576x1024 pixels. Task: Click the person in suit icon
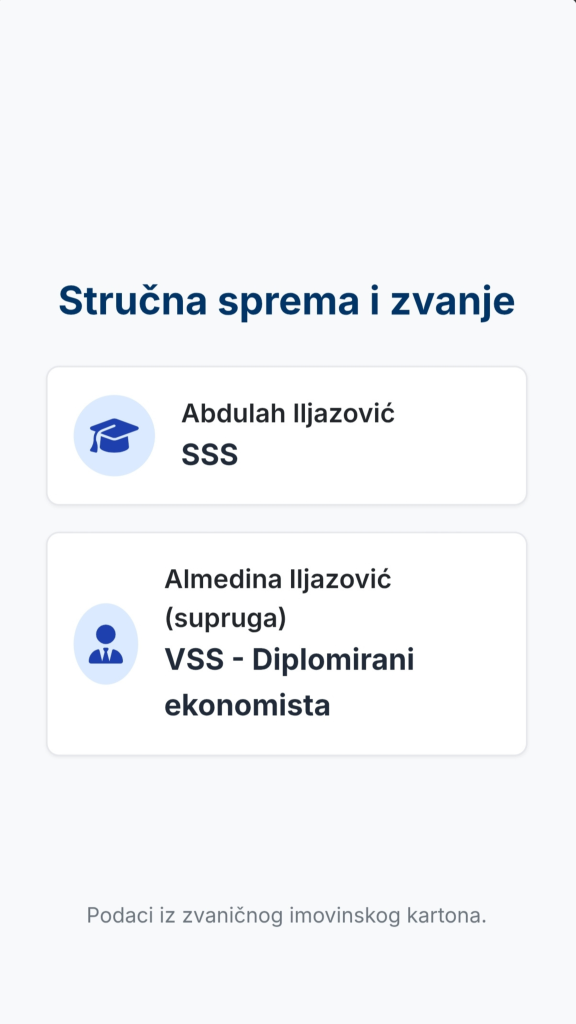pyautogui.click(x=106, y=644)
